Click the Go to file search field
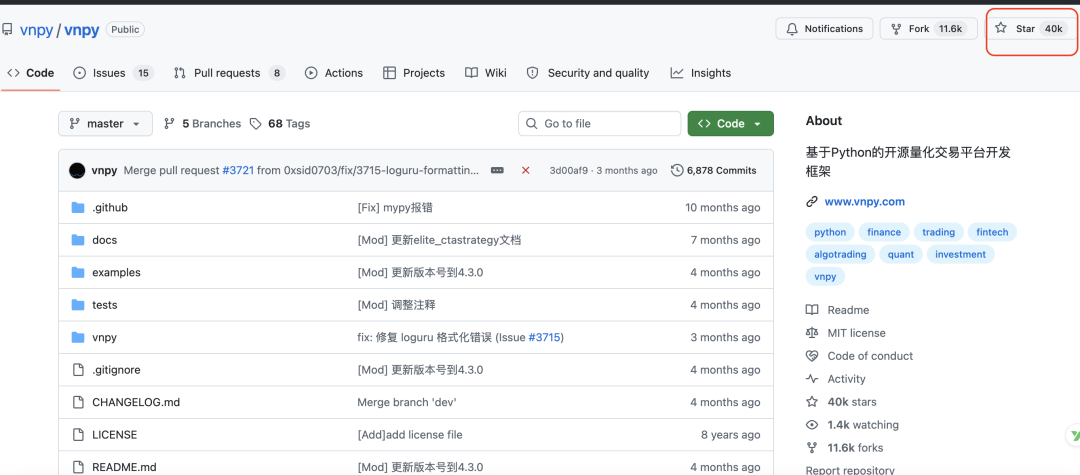This screenshot has width=1080, height=475. [x=599, y=124]
